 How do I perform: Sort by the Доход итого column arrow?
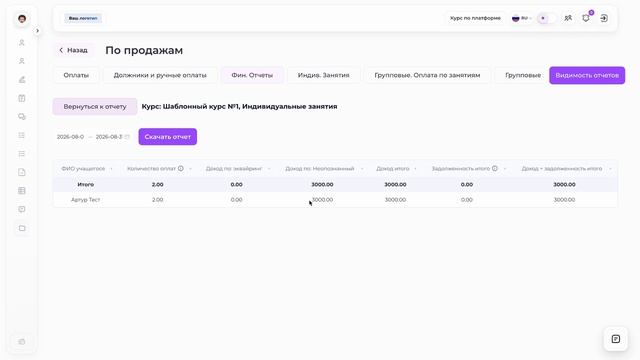[x=415, y=169]
